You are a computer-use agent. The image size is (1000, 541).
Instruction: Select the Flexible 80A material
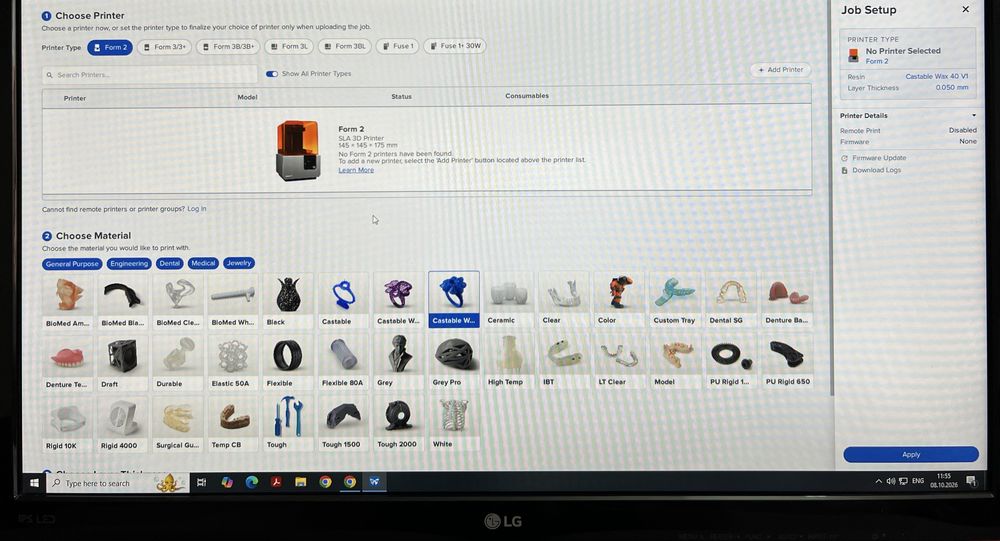(343, 362)
